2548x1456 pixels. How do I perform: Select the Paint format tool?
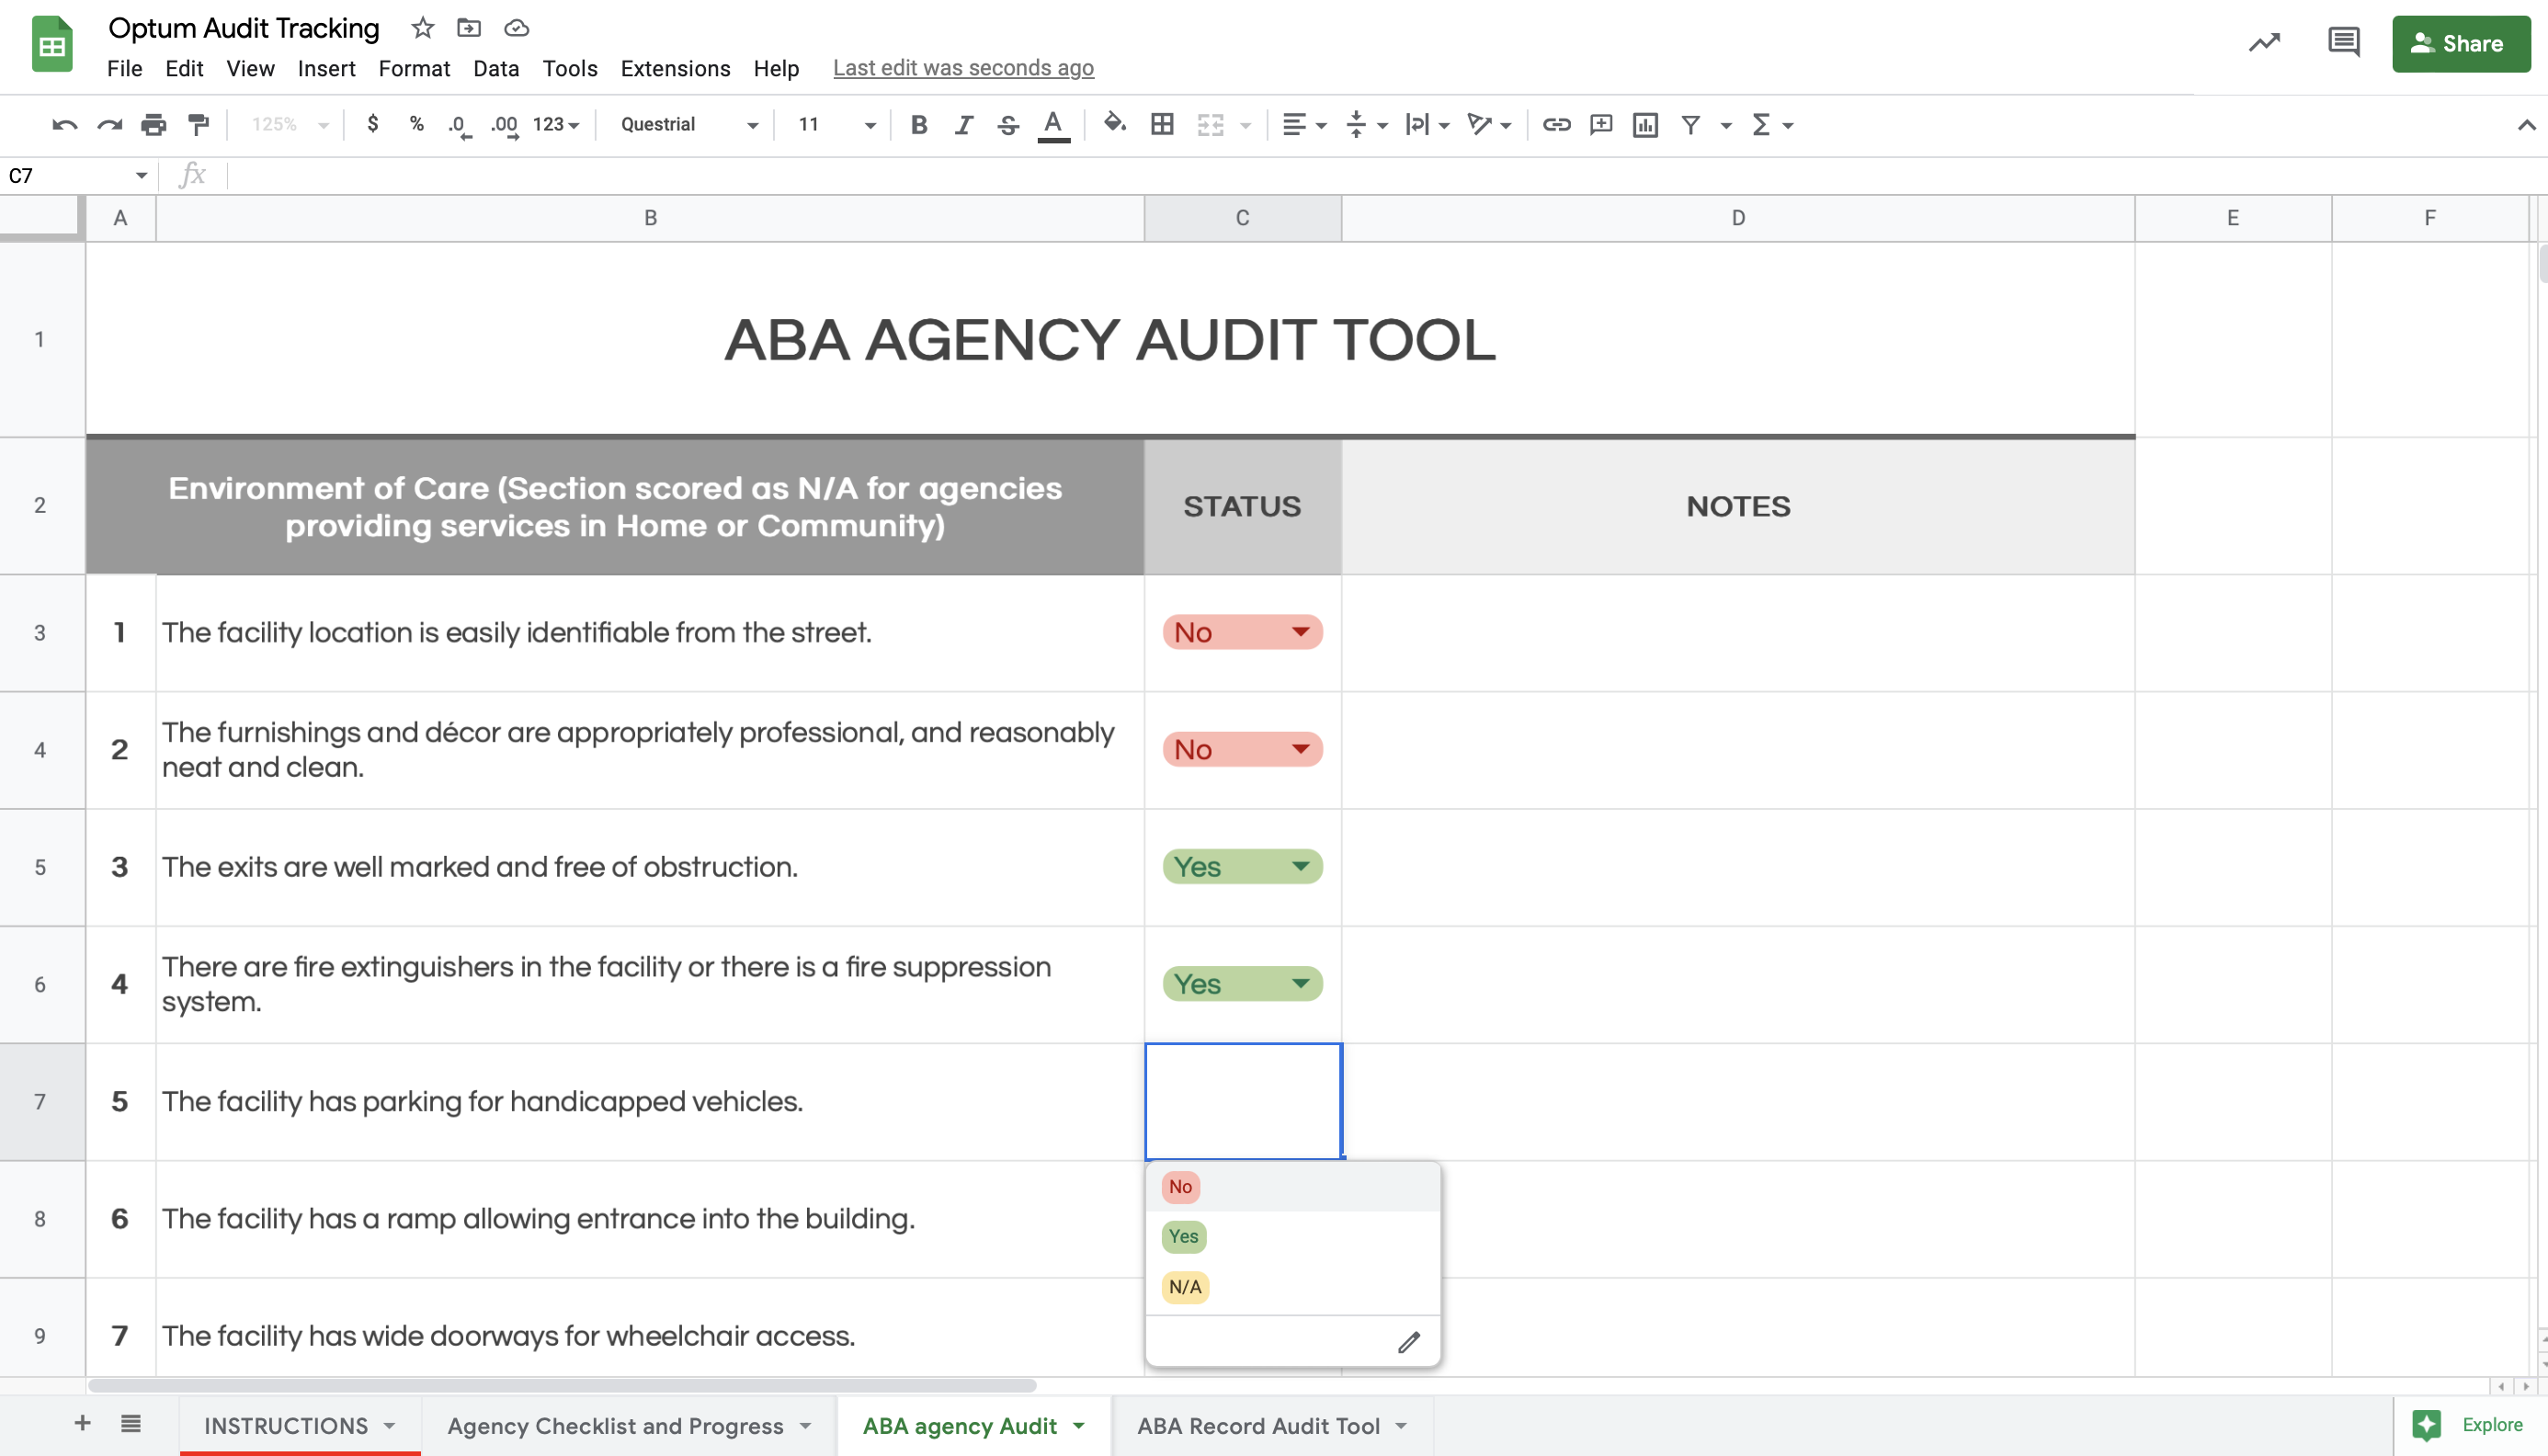198,124
